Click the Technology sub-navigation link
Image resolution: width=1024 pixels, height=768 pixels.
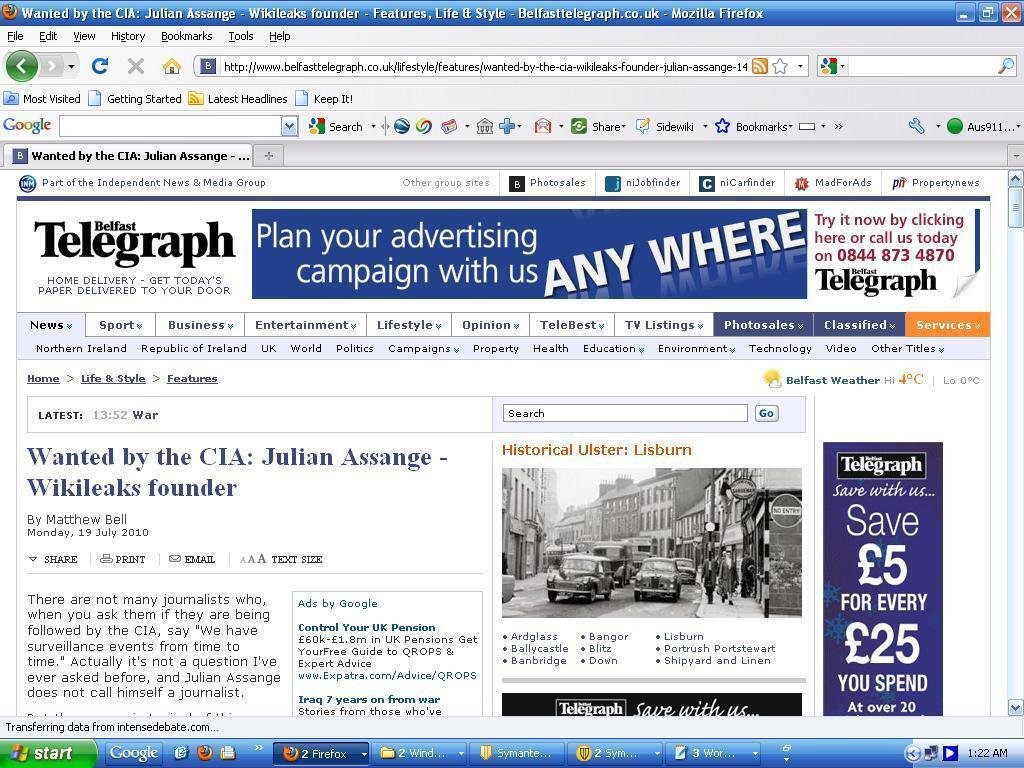point(780,349)
